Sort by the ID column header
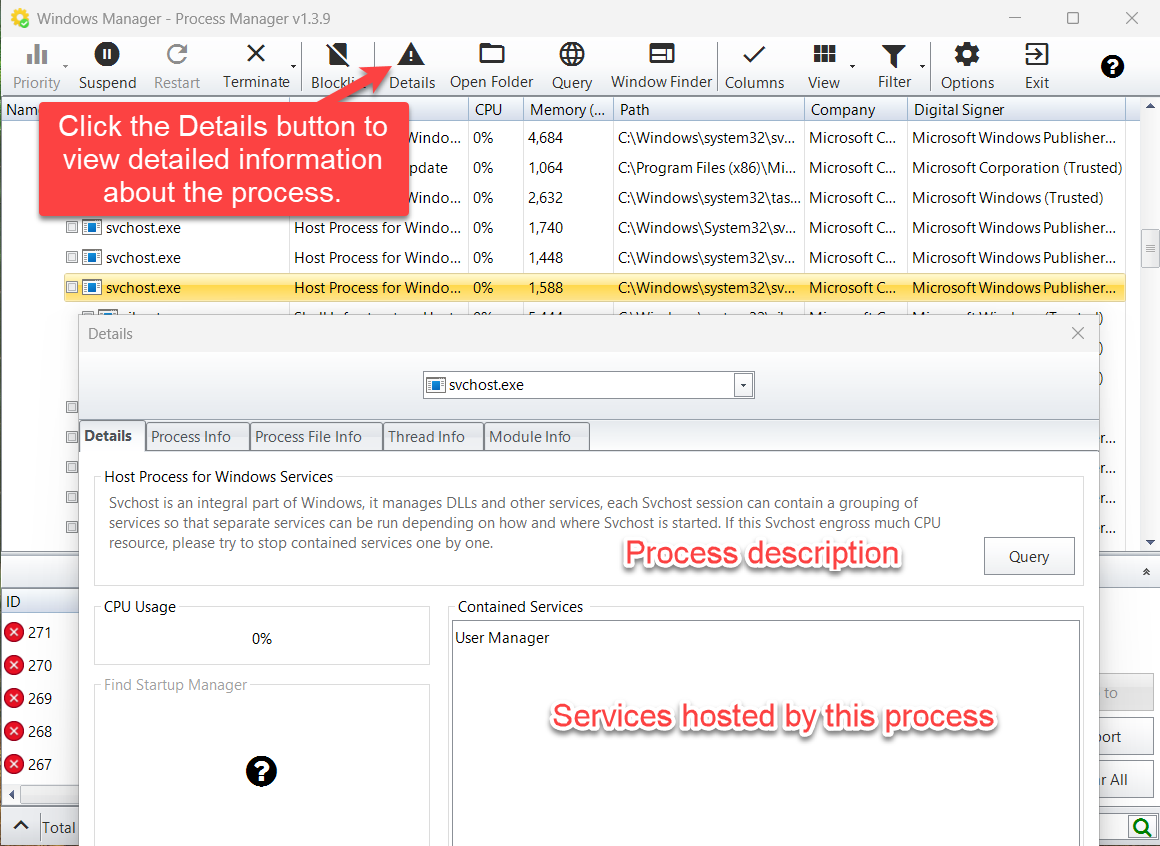The image size is (1160, 846). (40, 601)
